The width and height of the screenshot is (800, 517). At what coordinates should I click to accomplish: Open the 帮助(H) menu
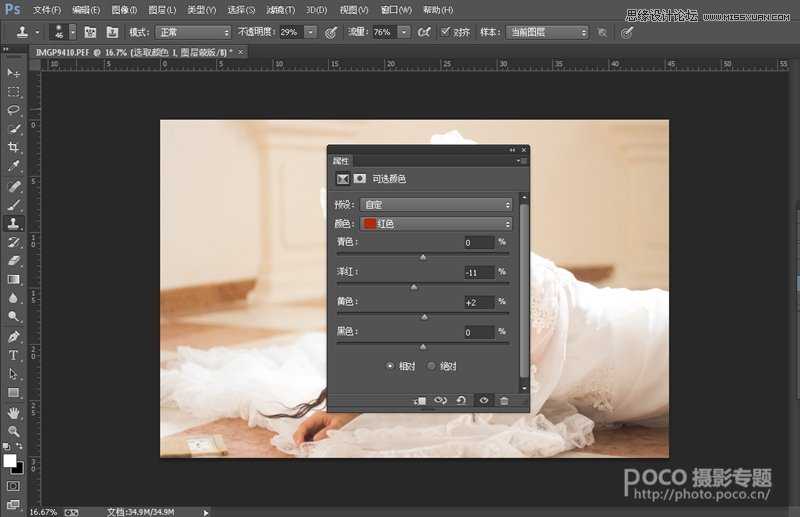click(x=437, y=10)
